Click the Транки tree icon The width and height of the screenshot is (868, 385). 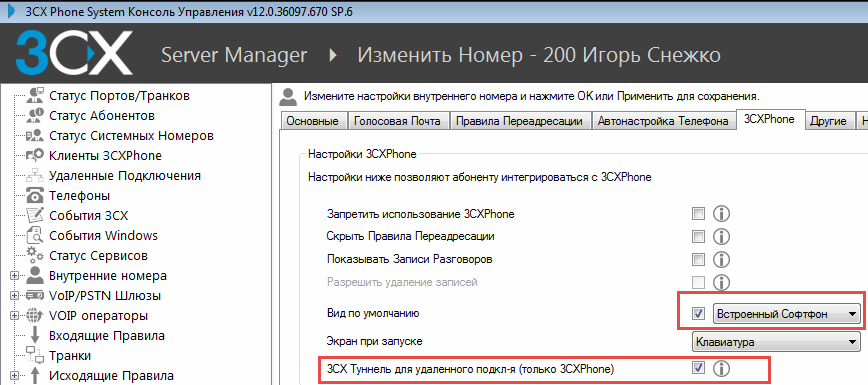pos(35,356)
